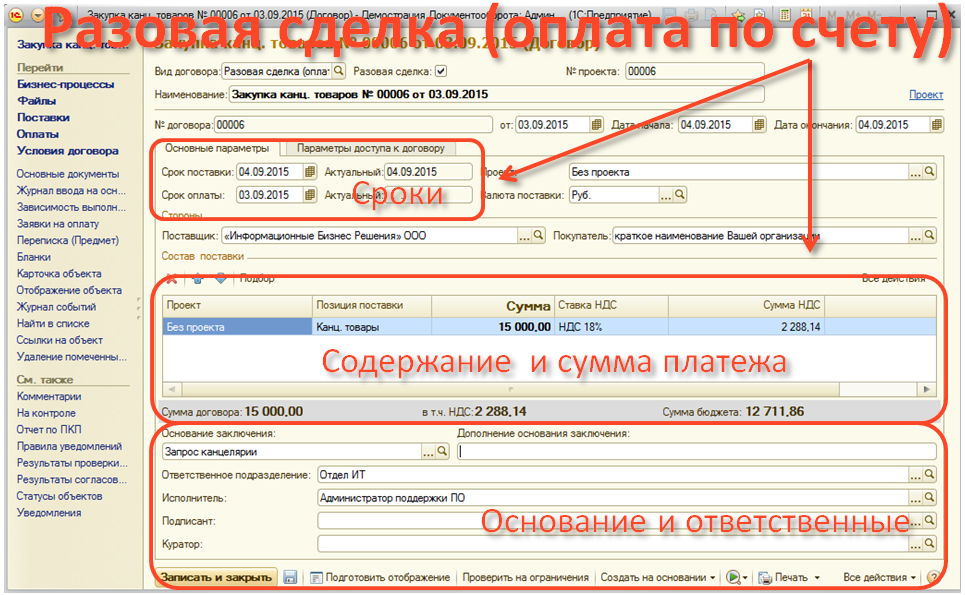The height and width of the screenshot is (595, 965).
Task: Open calendar picker for Срок оплаты
Action: pyautogui.click(x=309, y=195)
